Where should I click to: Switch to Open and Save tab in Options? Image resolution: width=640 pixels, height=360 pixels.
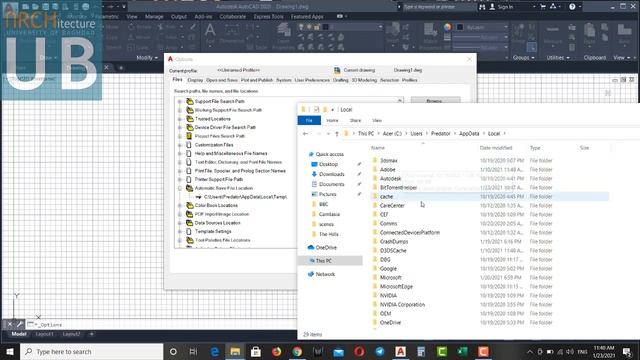coord(222,80)
